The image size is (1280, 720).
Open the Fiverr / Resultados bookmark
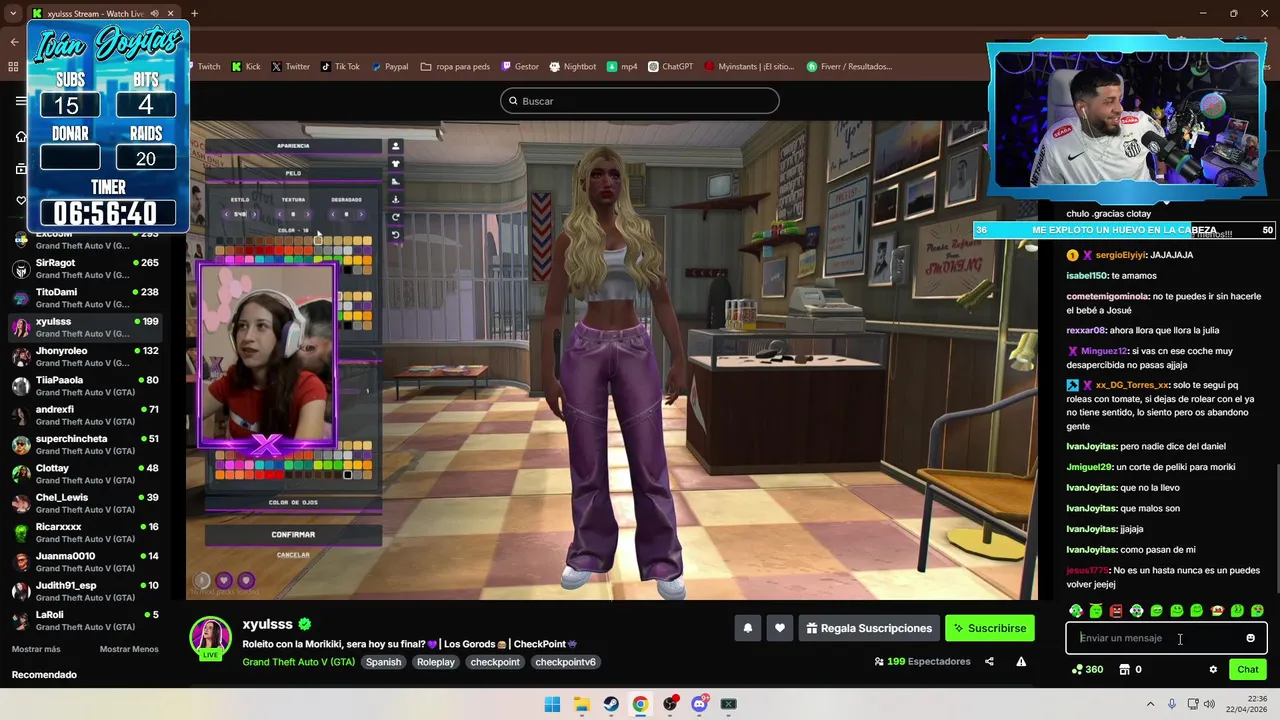pyautogui.click(x=849, y=67)
